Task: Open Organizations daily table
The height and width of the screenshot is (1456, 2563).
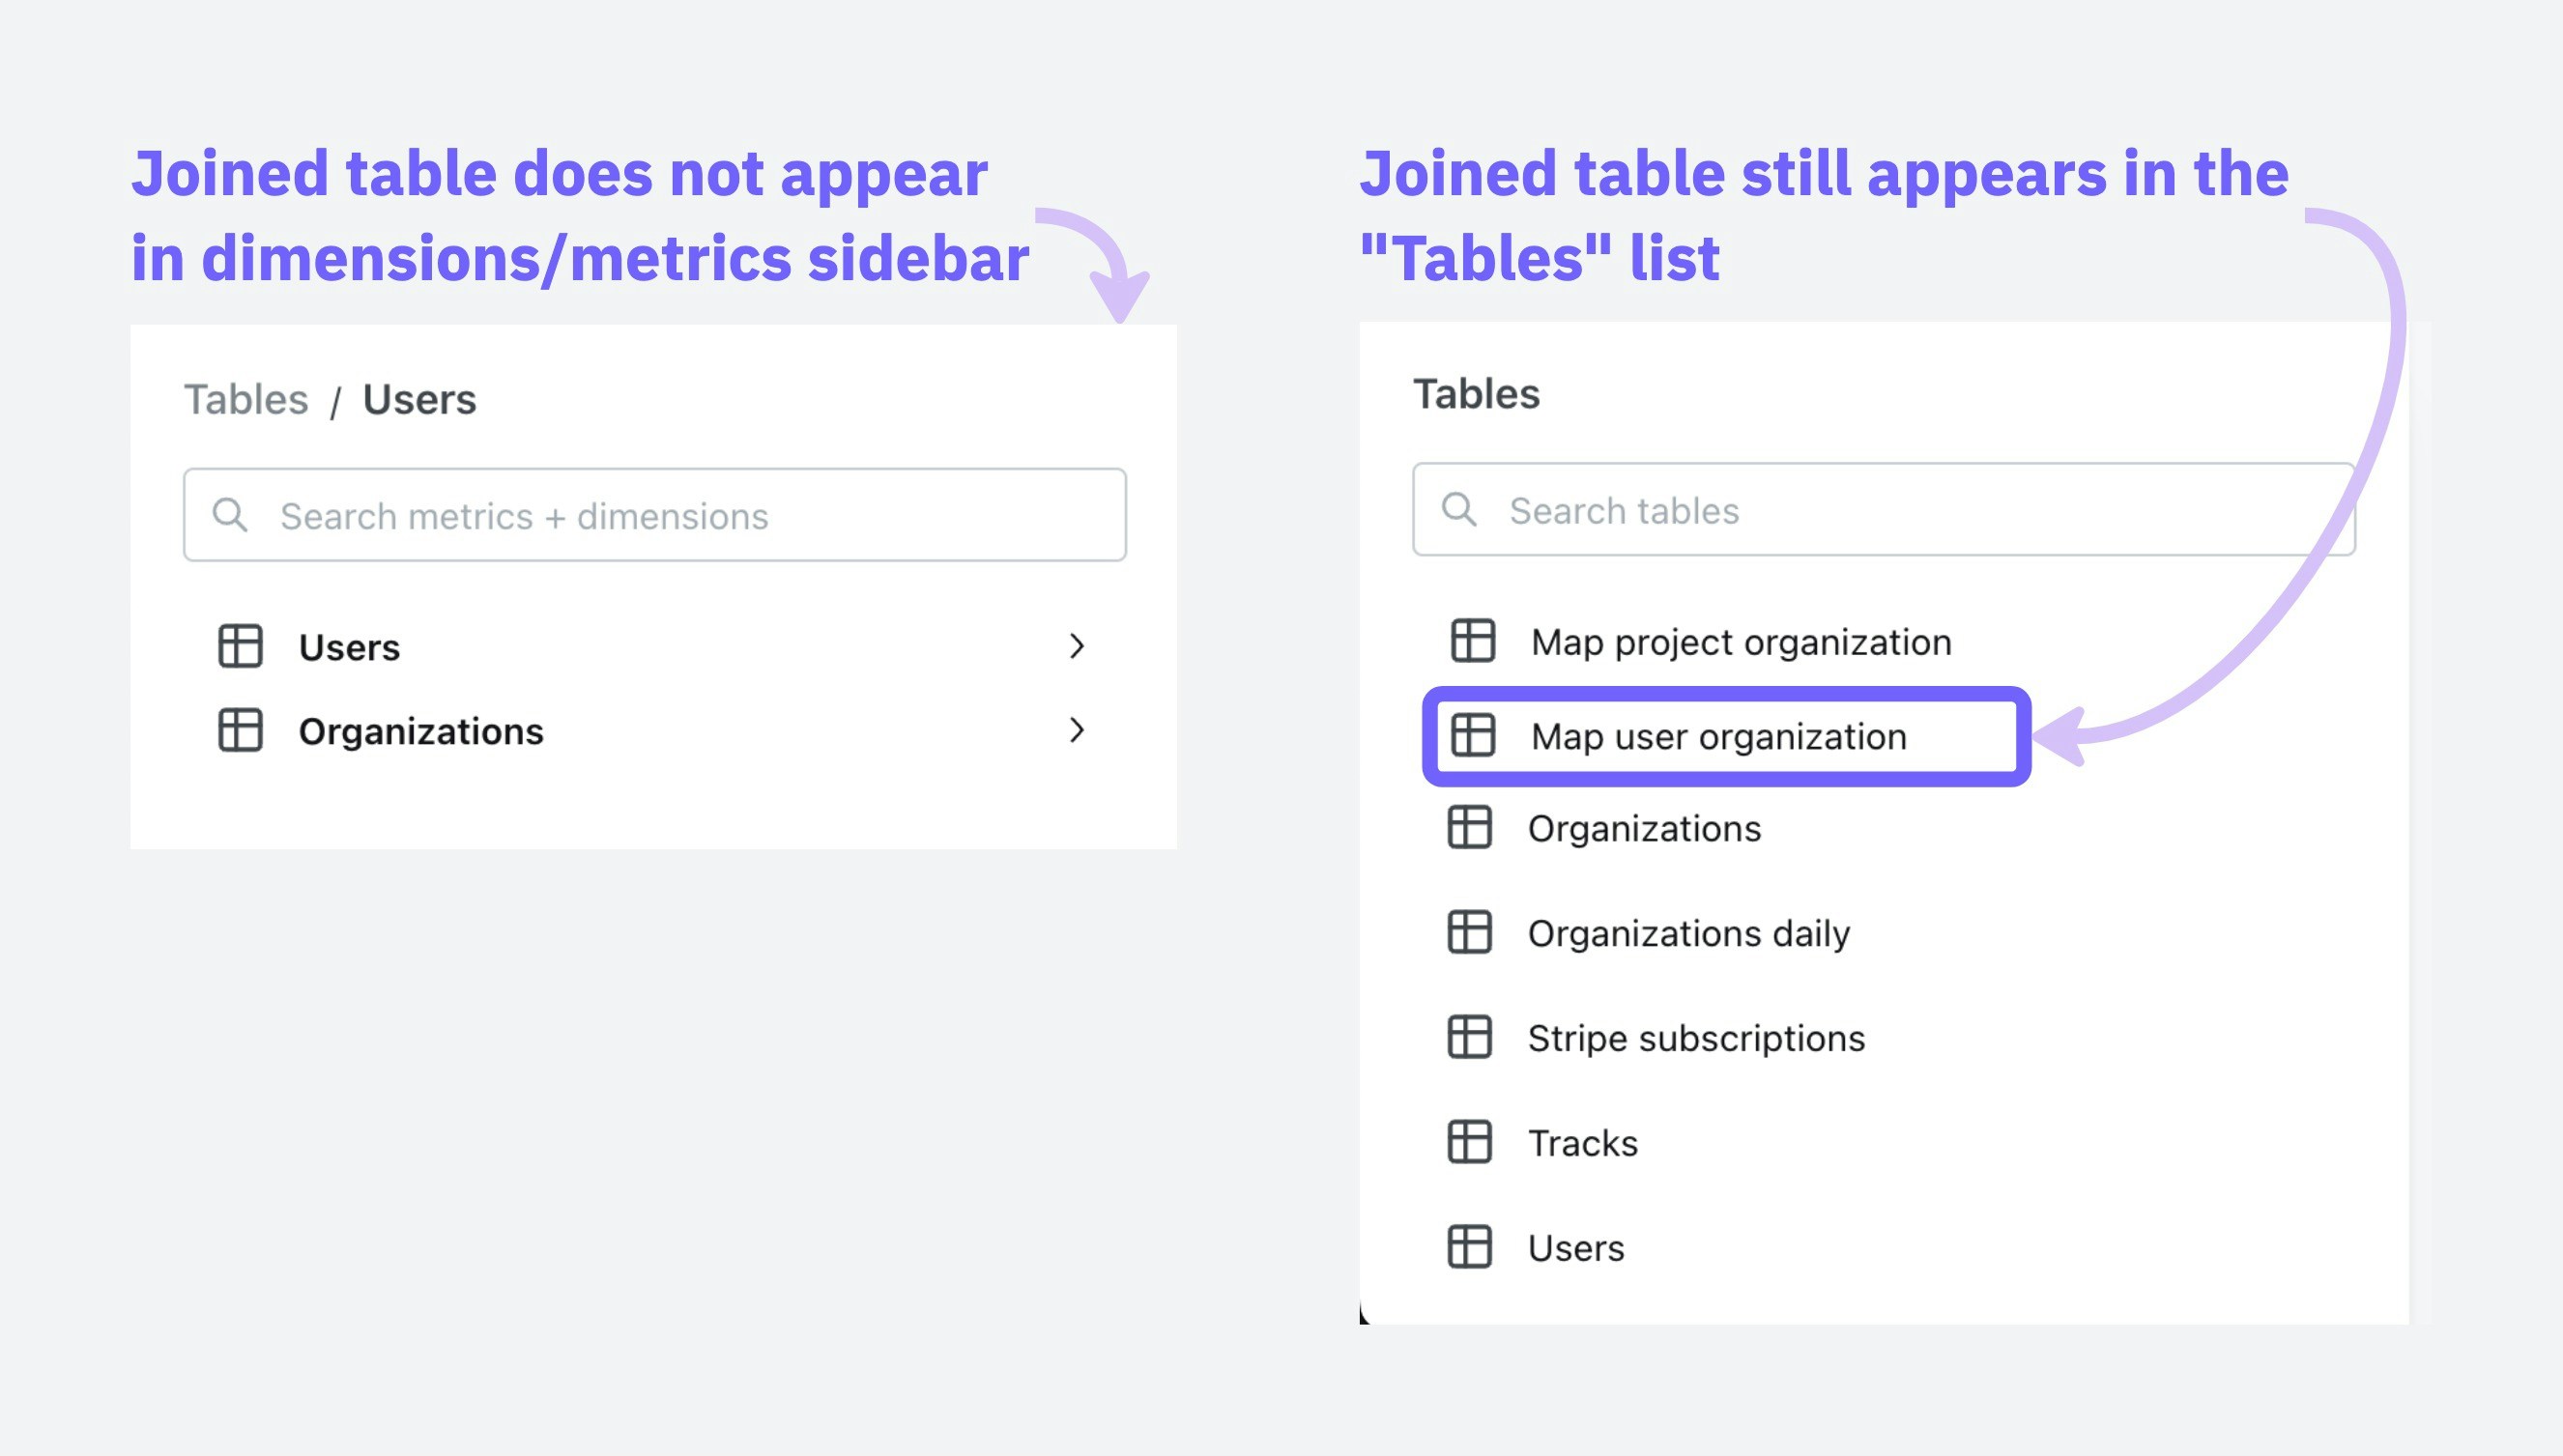Action: (1688, 933)
